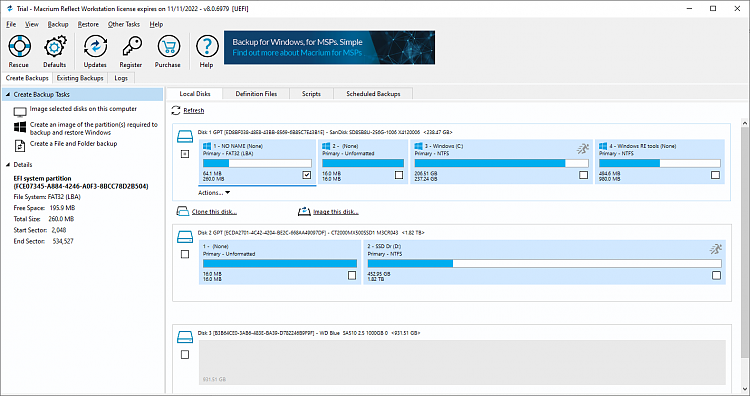This screenshot has width=750, height=396.
Task: Click the Windows partition image task icon
Action: click(x=20, y=127)
